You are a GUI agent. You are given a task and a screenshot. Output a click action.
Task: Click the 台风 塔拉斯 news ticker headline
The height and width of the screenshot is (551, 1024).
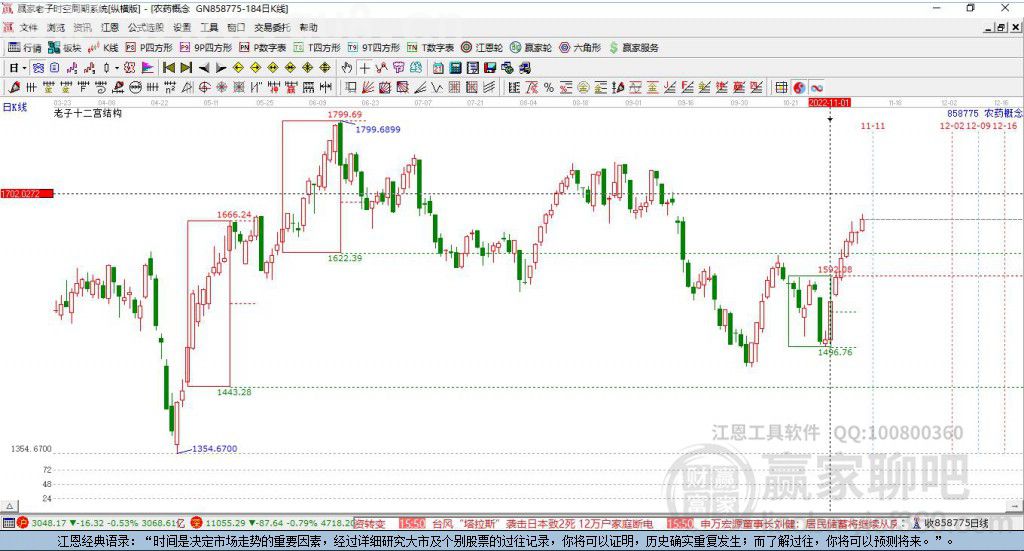[x=542, y=524]
